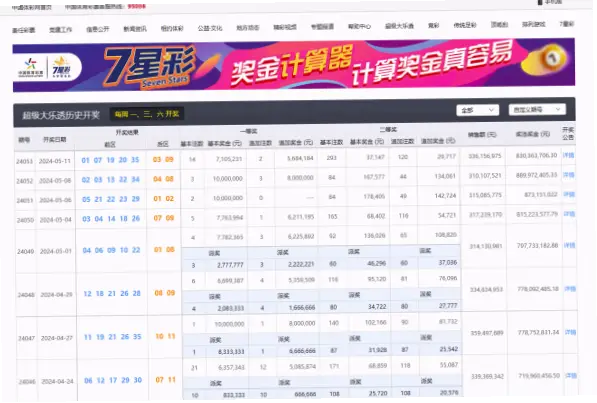Click back-zone ball 10 in draw 24047
The height and width of the screenshot is (403, 597).
(x=159, y=336)
